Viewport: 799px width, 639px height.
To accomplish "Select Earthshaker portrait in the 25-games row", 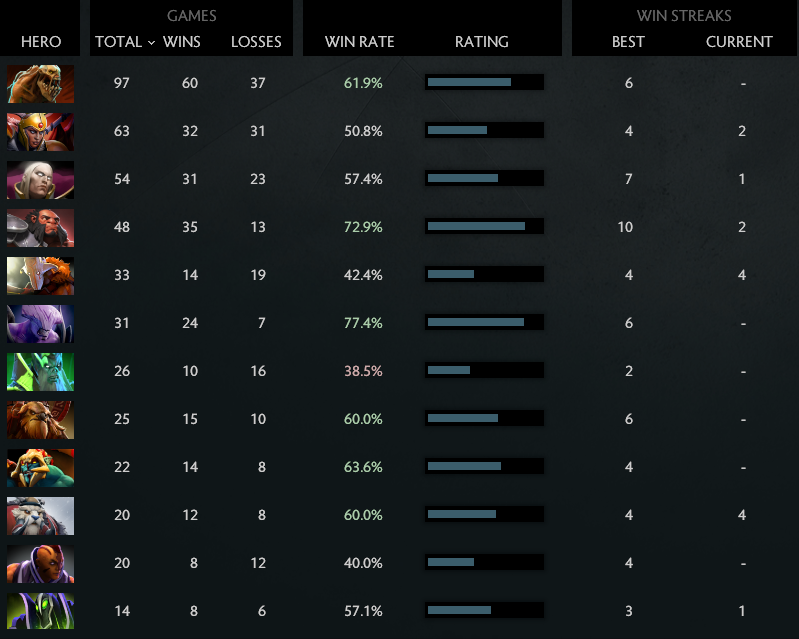I will pyautogui.click(x=40, y=419).
